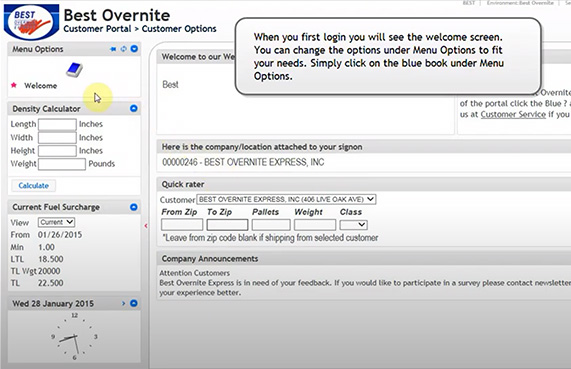Open the Class dropdown

353,225
